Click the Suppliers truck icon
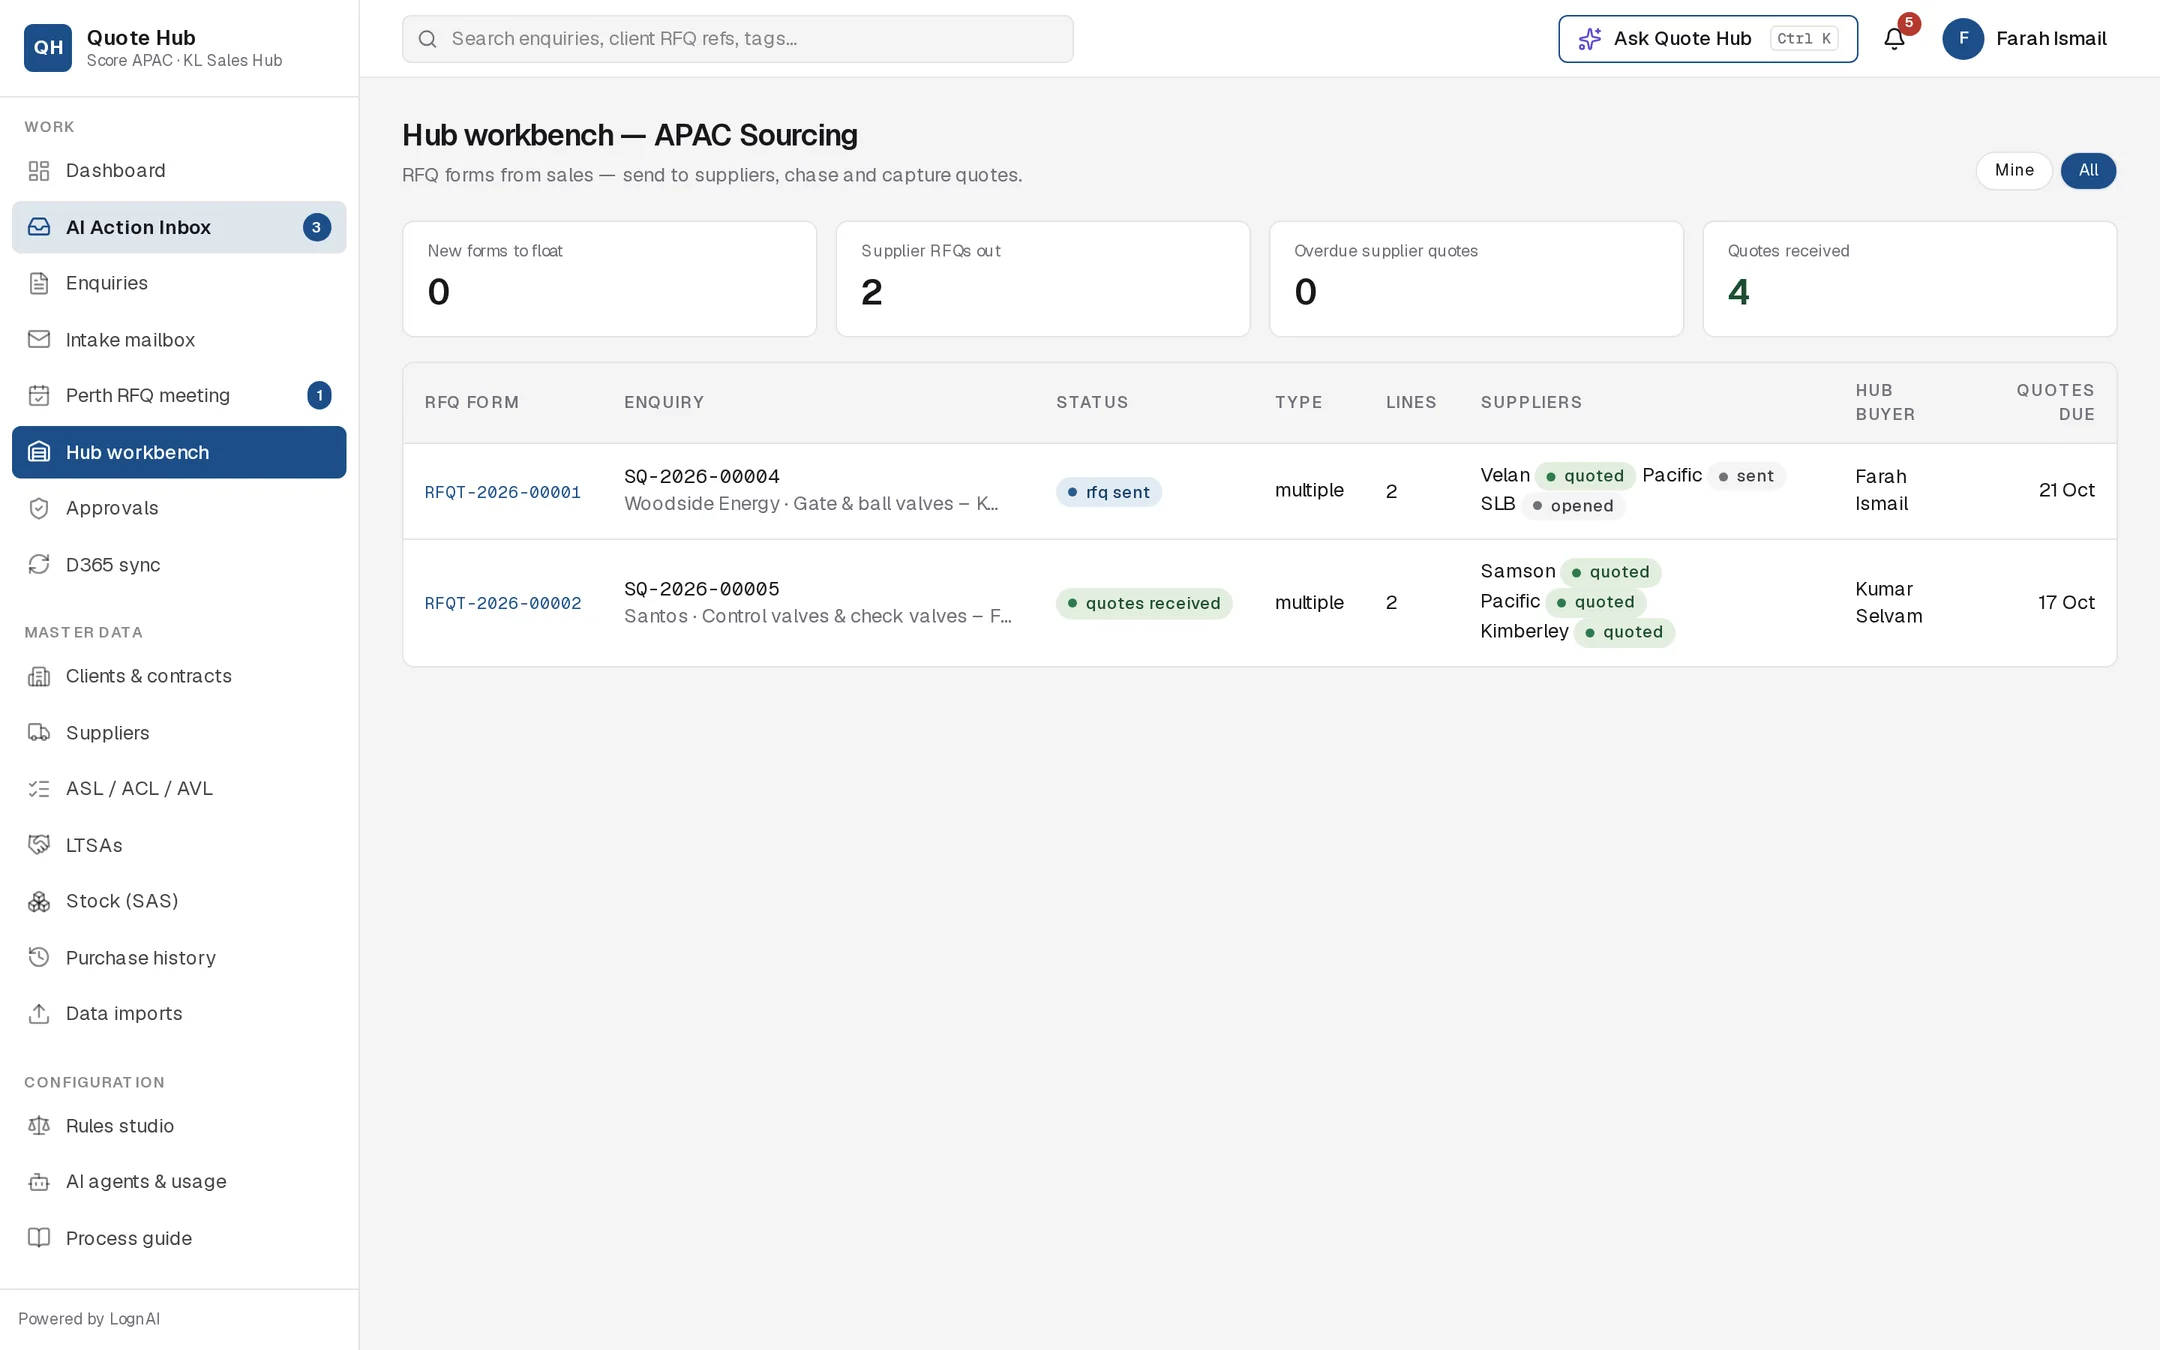Image resolution: width=2160 pixels, height=1350 pixels. 39,733
